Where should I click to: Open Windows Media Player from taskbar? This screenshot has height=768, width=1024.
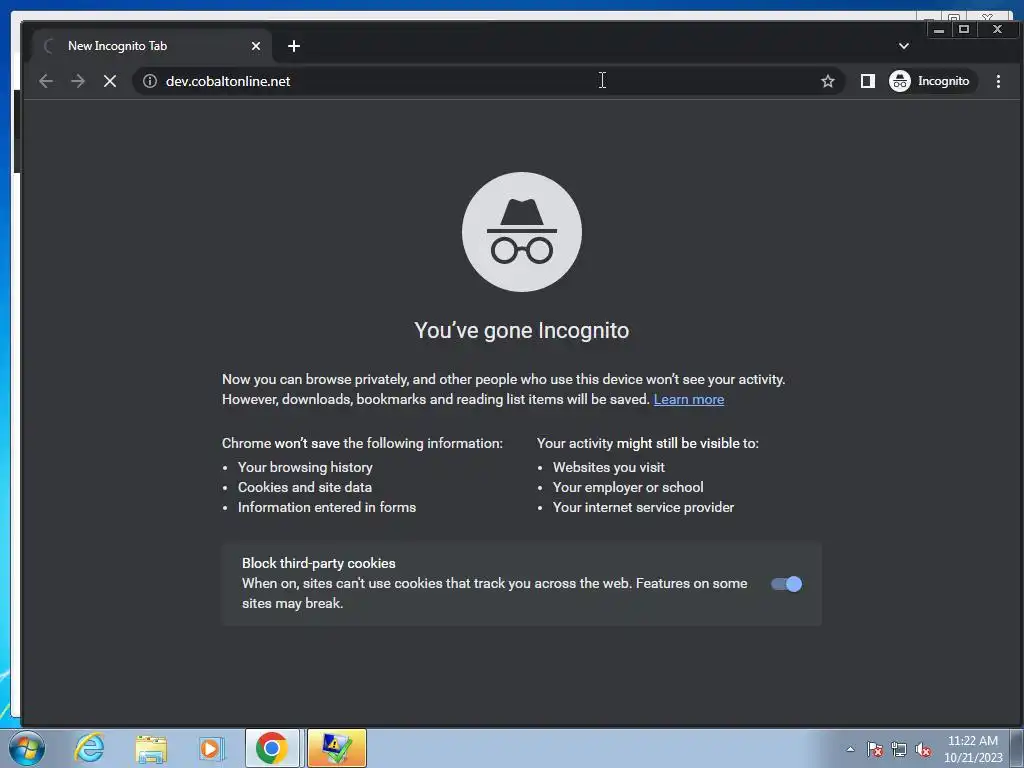(212, 748)
